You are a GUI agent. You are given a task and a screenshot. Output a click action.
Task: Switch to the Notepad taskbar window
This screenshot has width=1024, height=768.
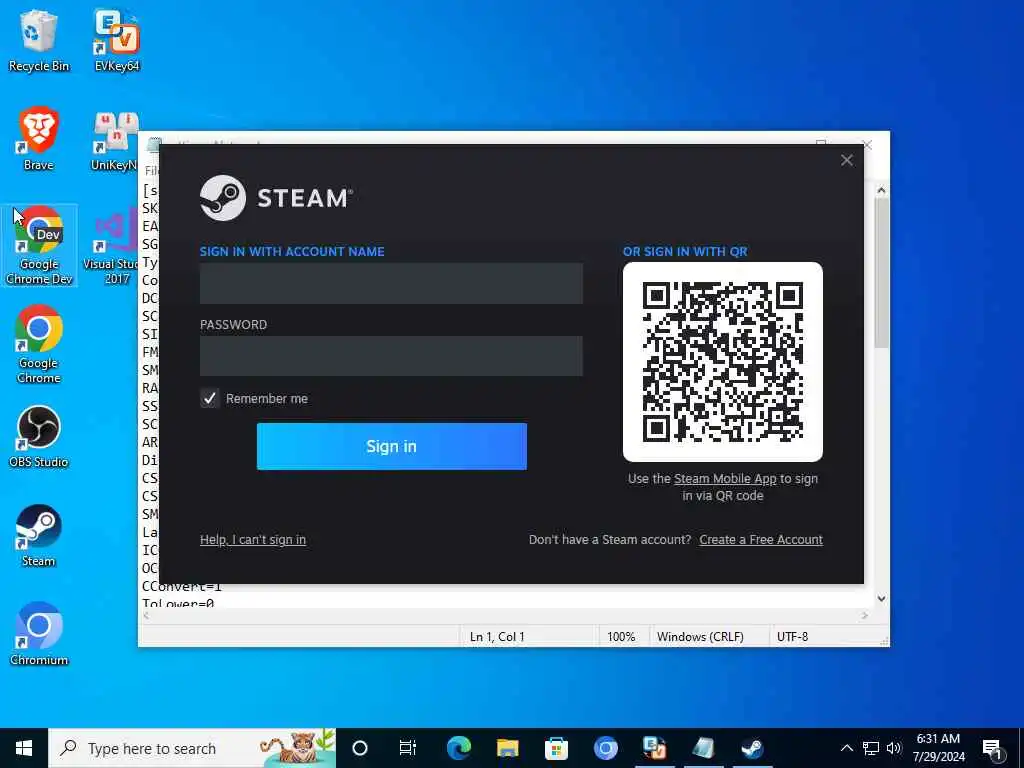[x=703, y=748]
